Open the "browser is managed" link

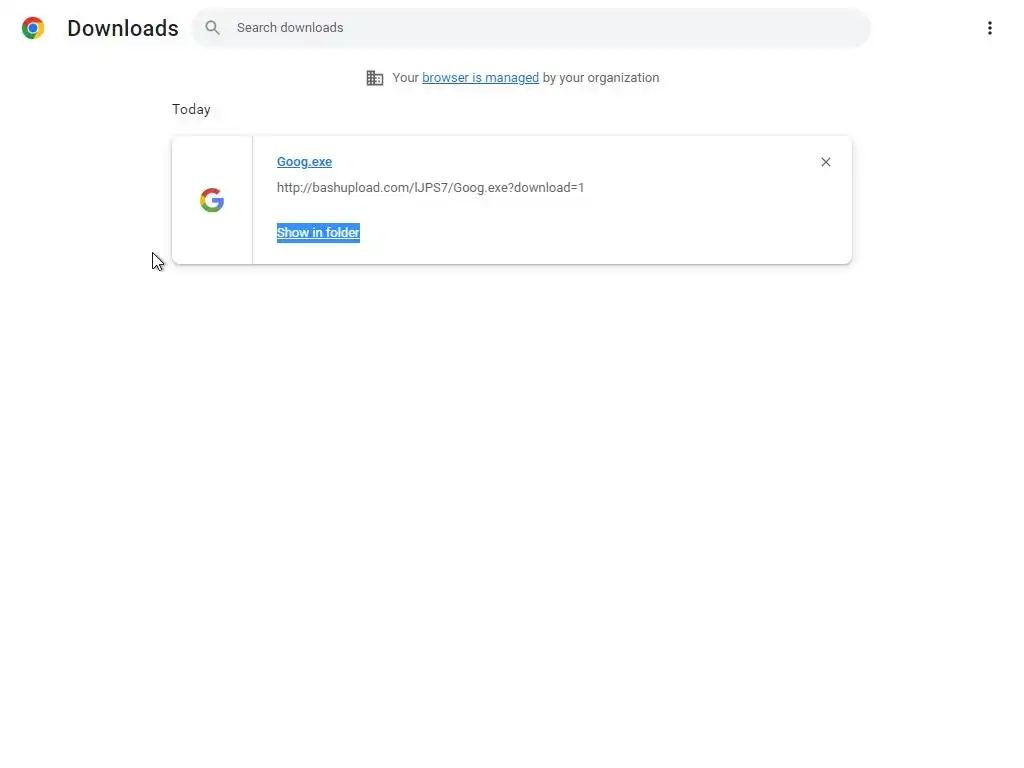pos(480,78)
